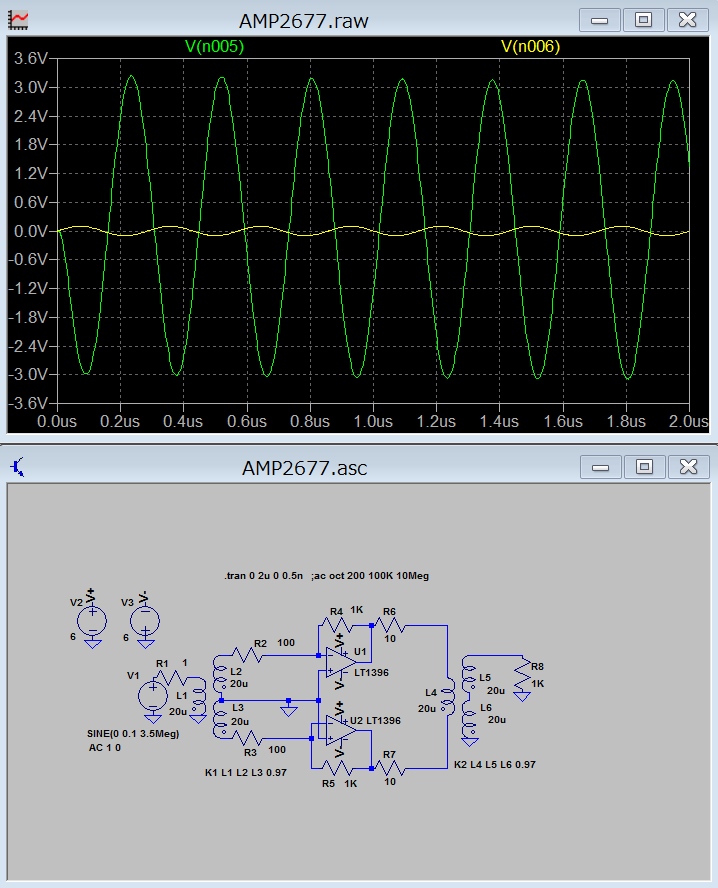Select the U1 op-amp triangle symbol
The height and width of the screenshot is (888, 718).
(340, 663)
